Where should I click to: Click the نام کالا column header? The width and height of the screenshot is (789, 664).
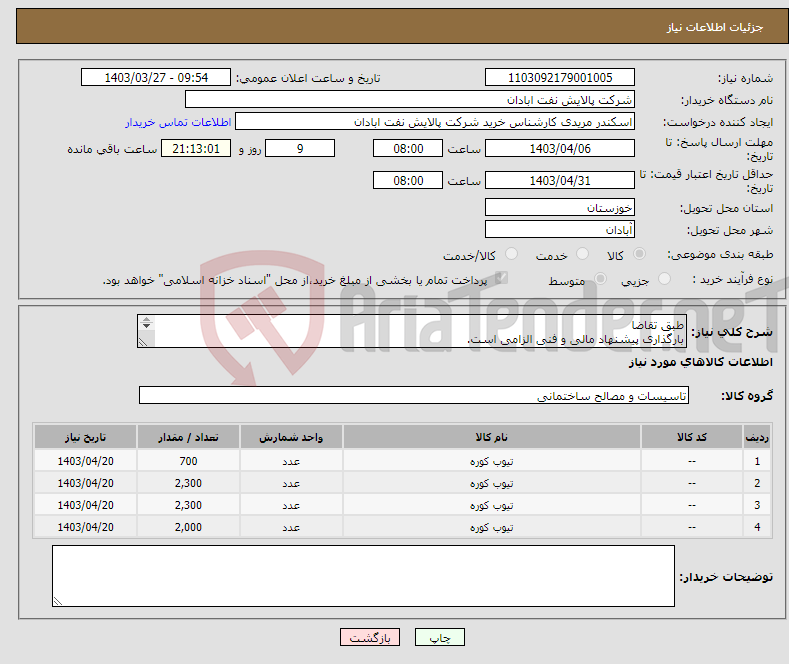(492, 437)
